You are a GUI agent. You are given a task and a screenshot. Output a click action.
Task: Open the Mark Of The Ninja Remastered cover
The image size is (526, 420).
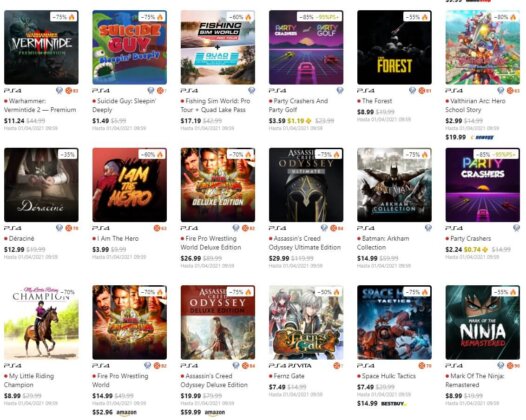pyautogui.click(x=483, y=322)
